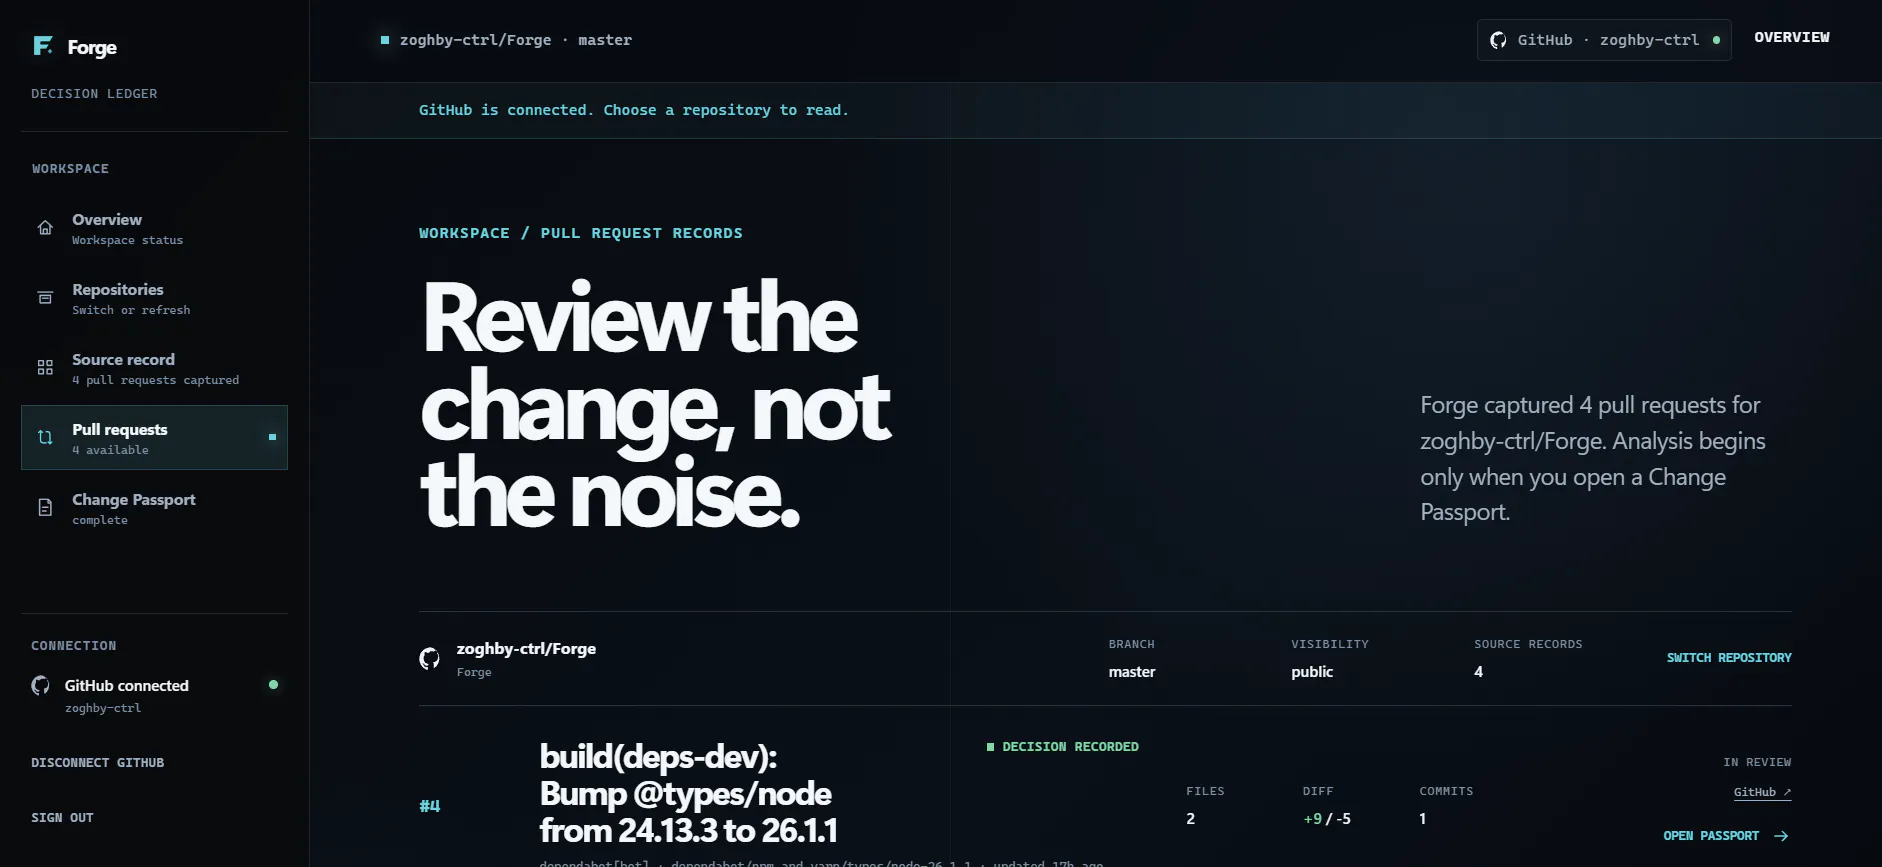Click the IN REVIEW status text
This screenshot has width=1882, height=867.
pyautogui.click(x=1757, y=762)
